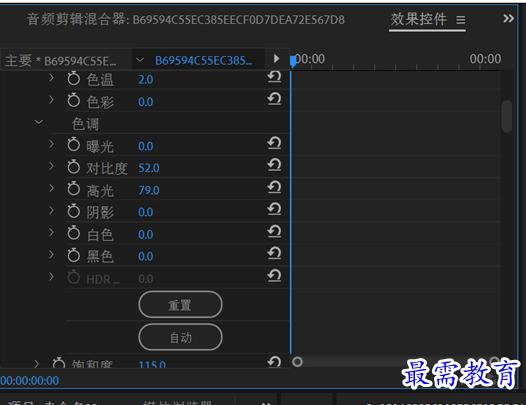Expand the 饱和度 property

click(37, 363)
